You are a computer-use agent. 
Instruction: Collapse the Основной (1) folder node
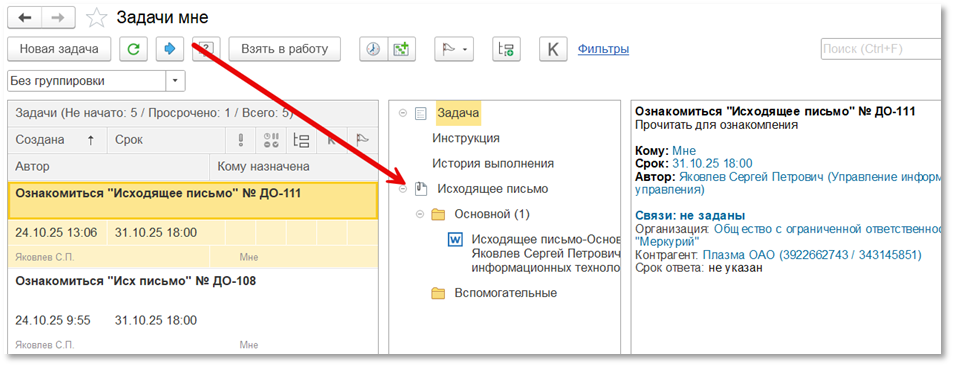[419, 214]
